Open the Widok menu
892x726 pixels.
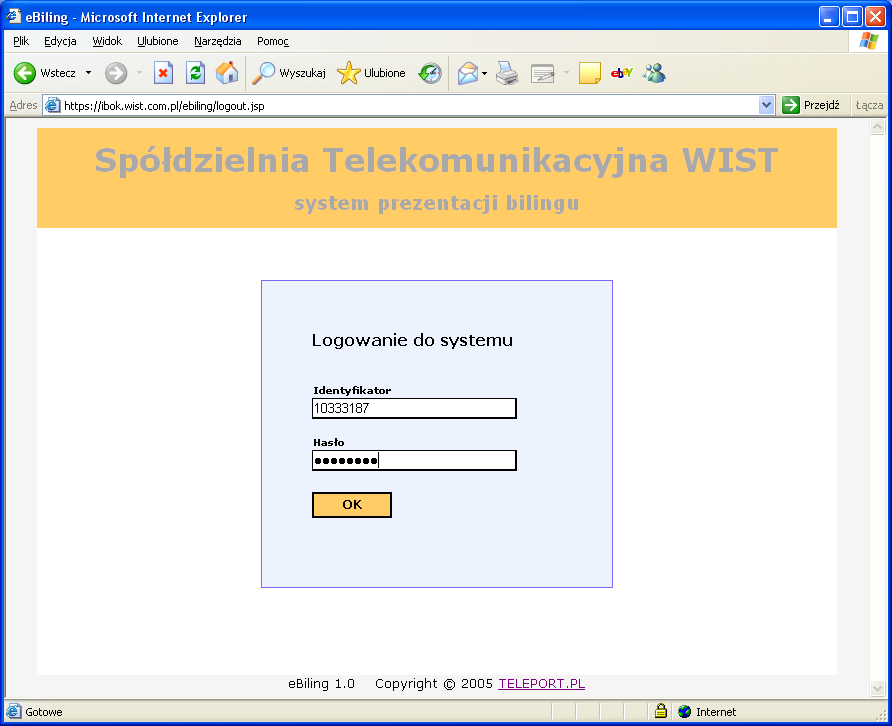[x=107, y=41]
